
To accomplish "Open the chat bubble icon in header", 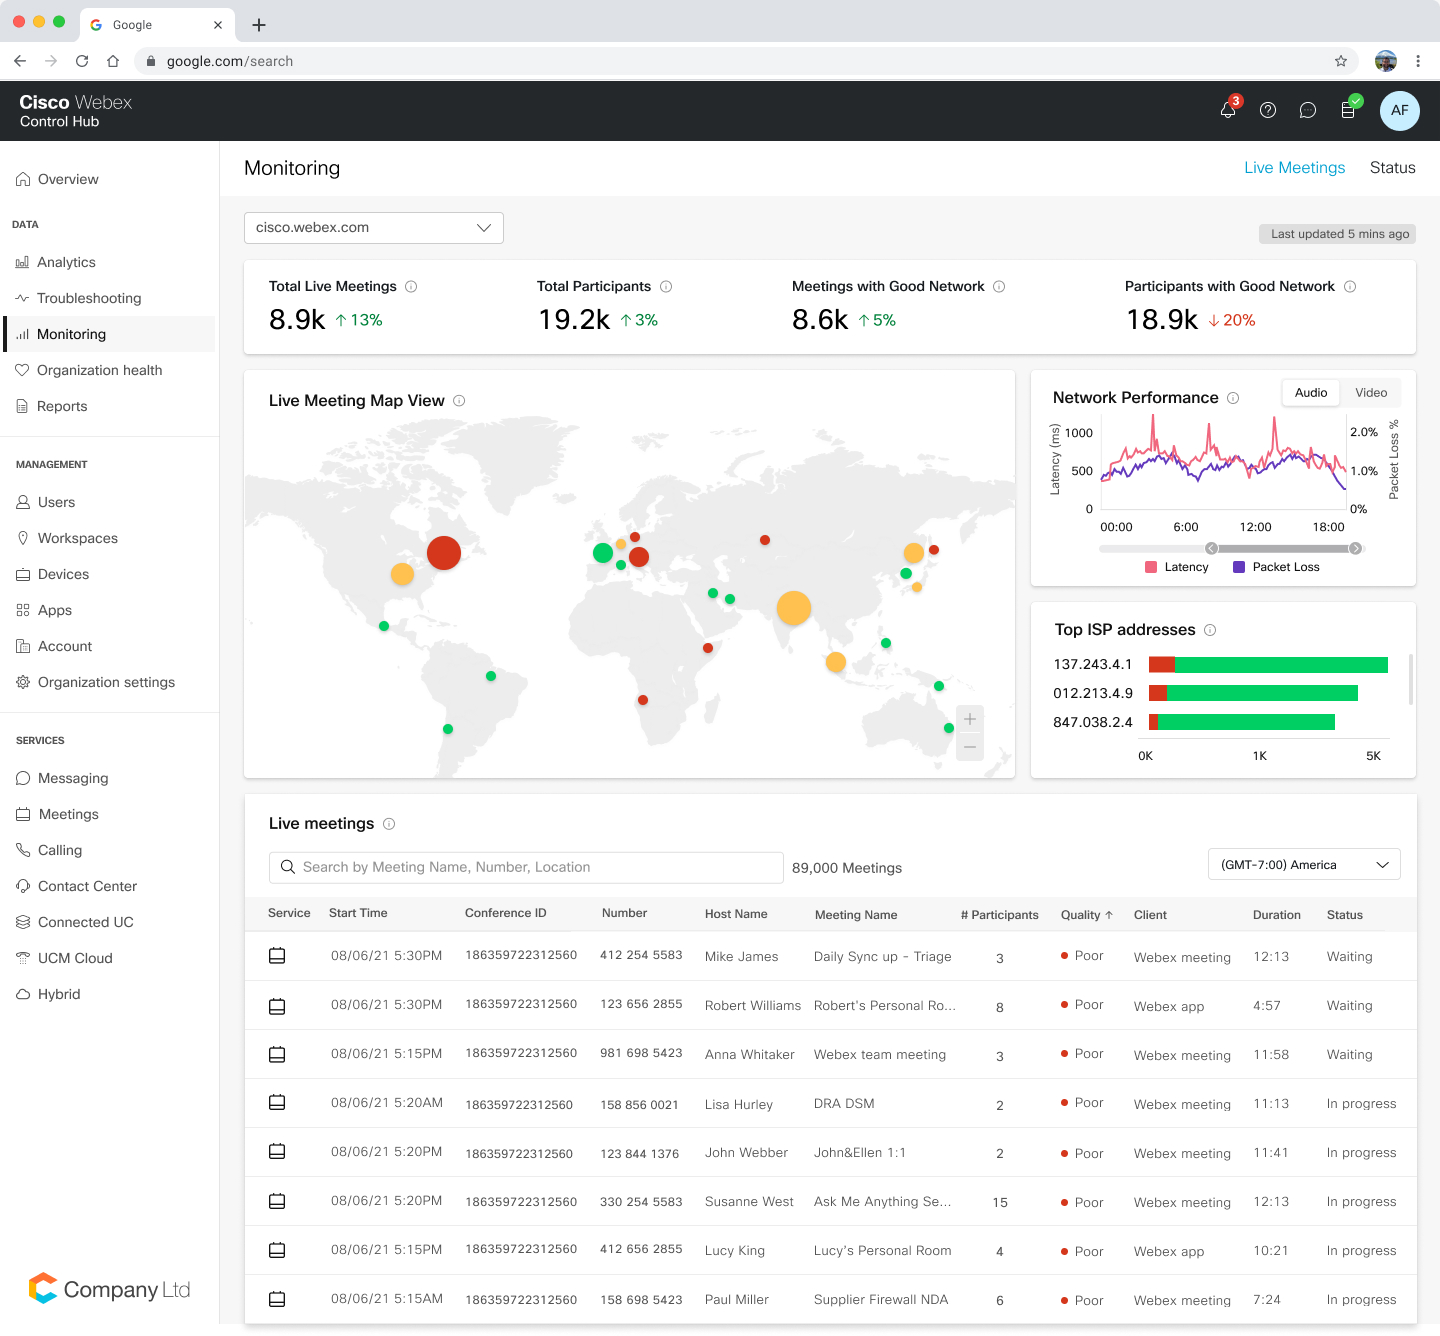I will (x=1308, y=110).
